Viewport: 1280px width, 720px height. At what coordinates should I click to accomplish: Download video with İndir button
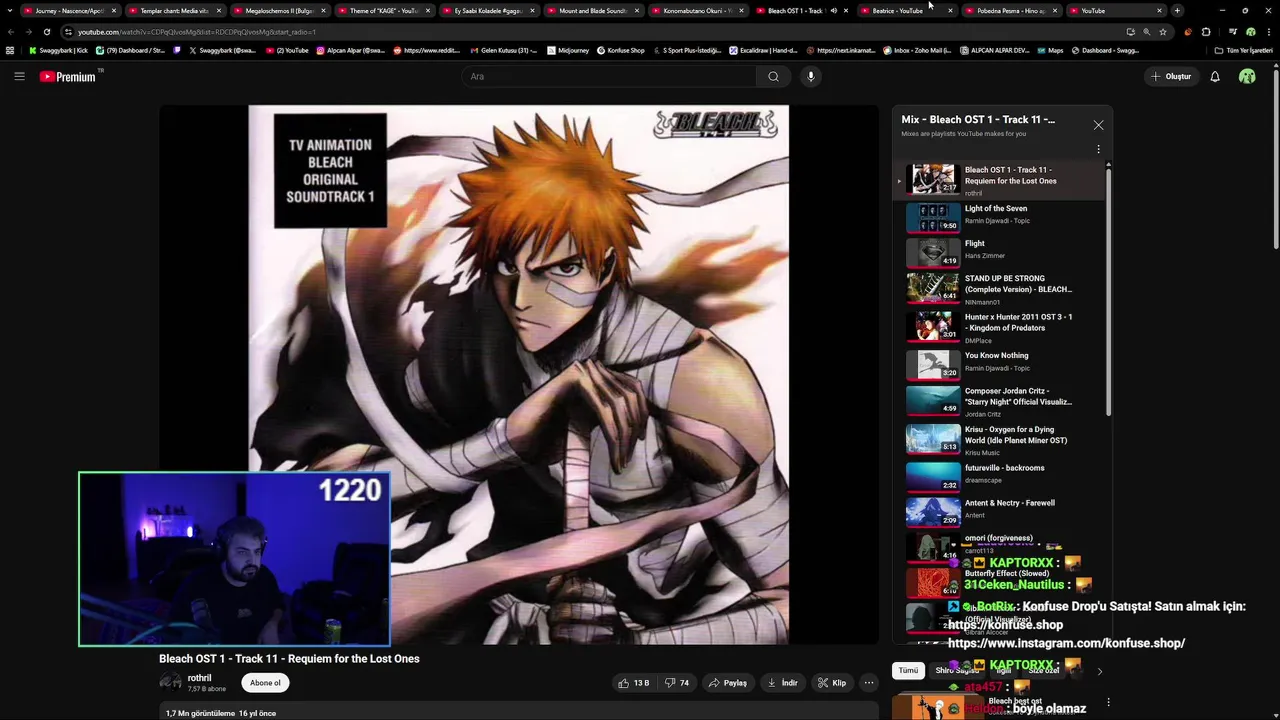pyautogui.click(x=783, y=683)
